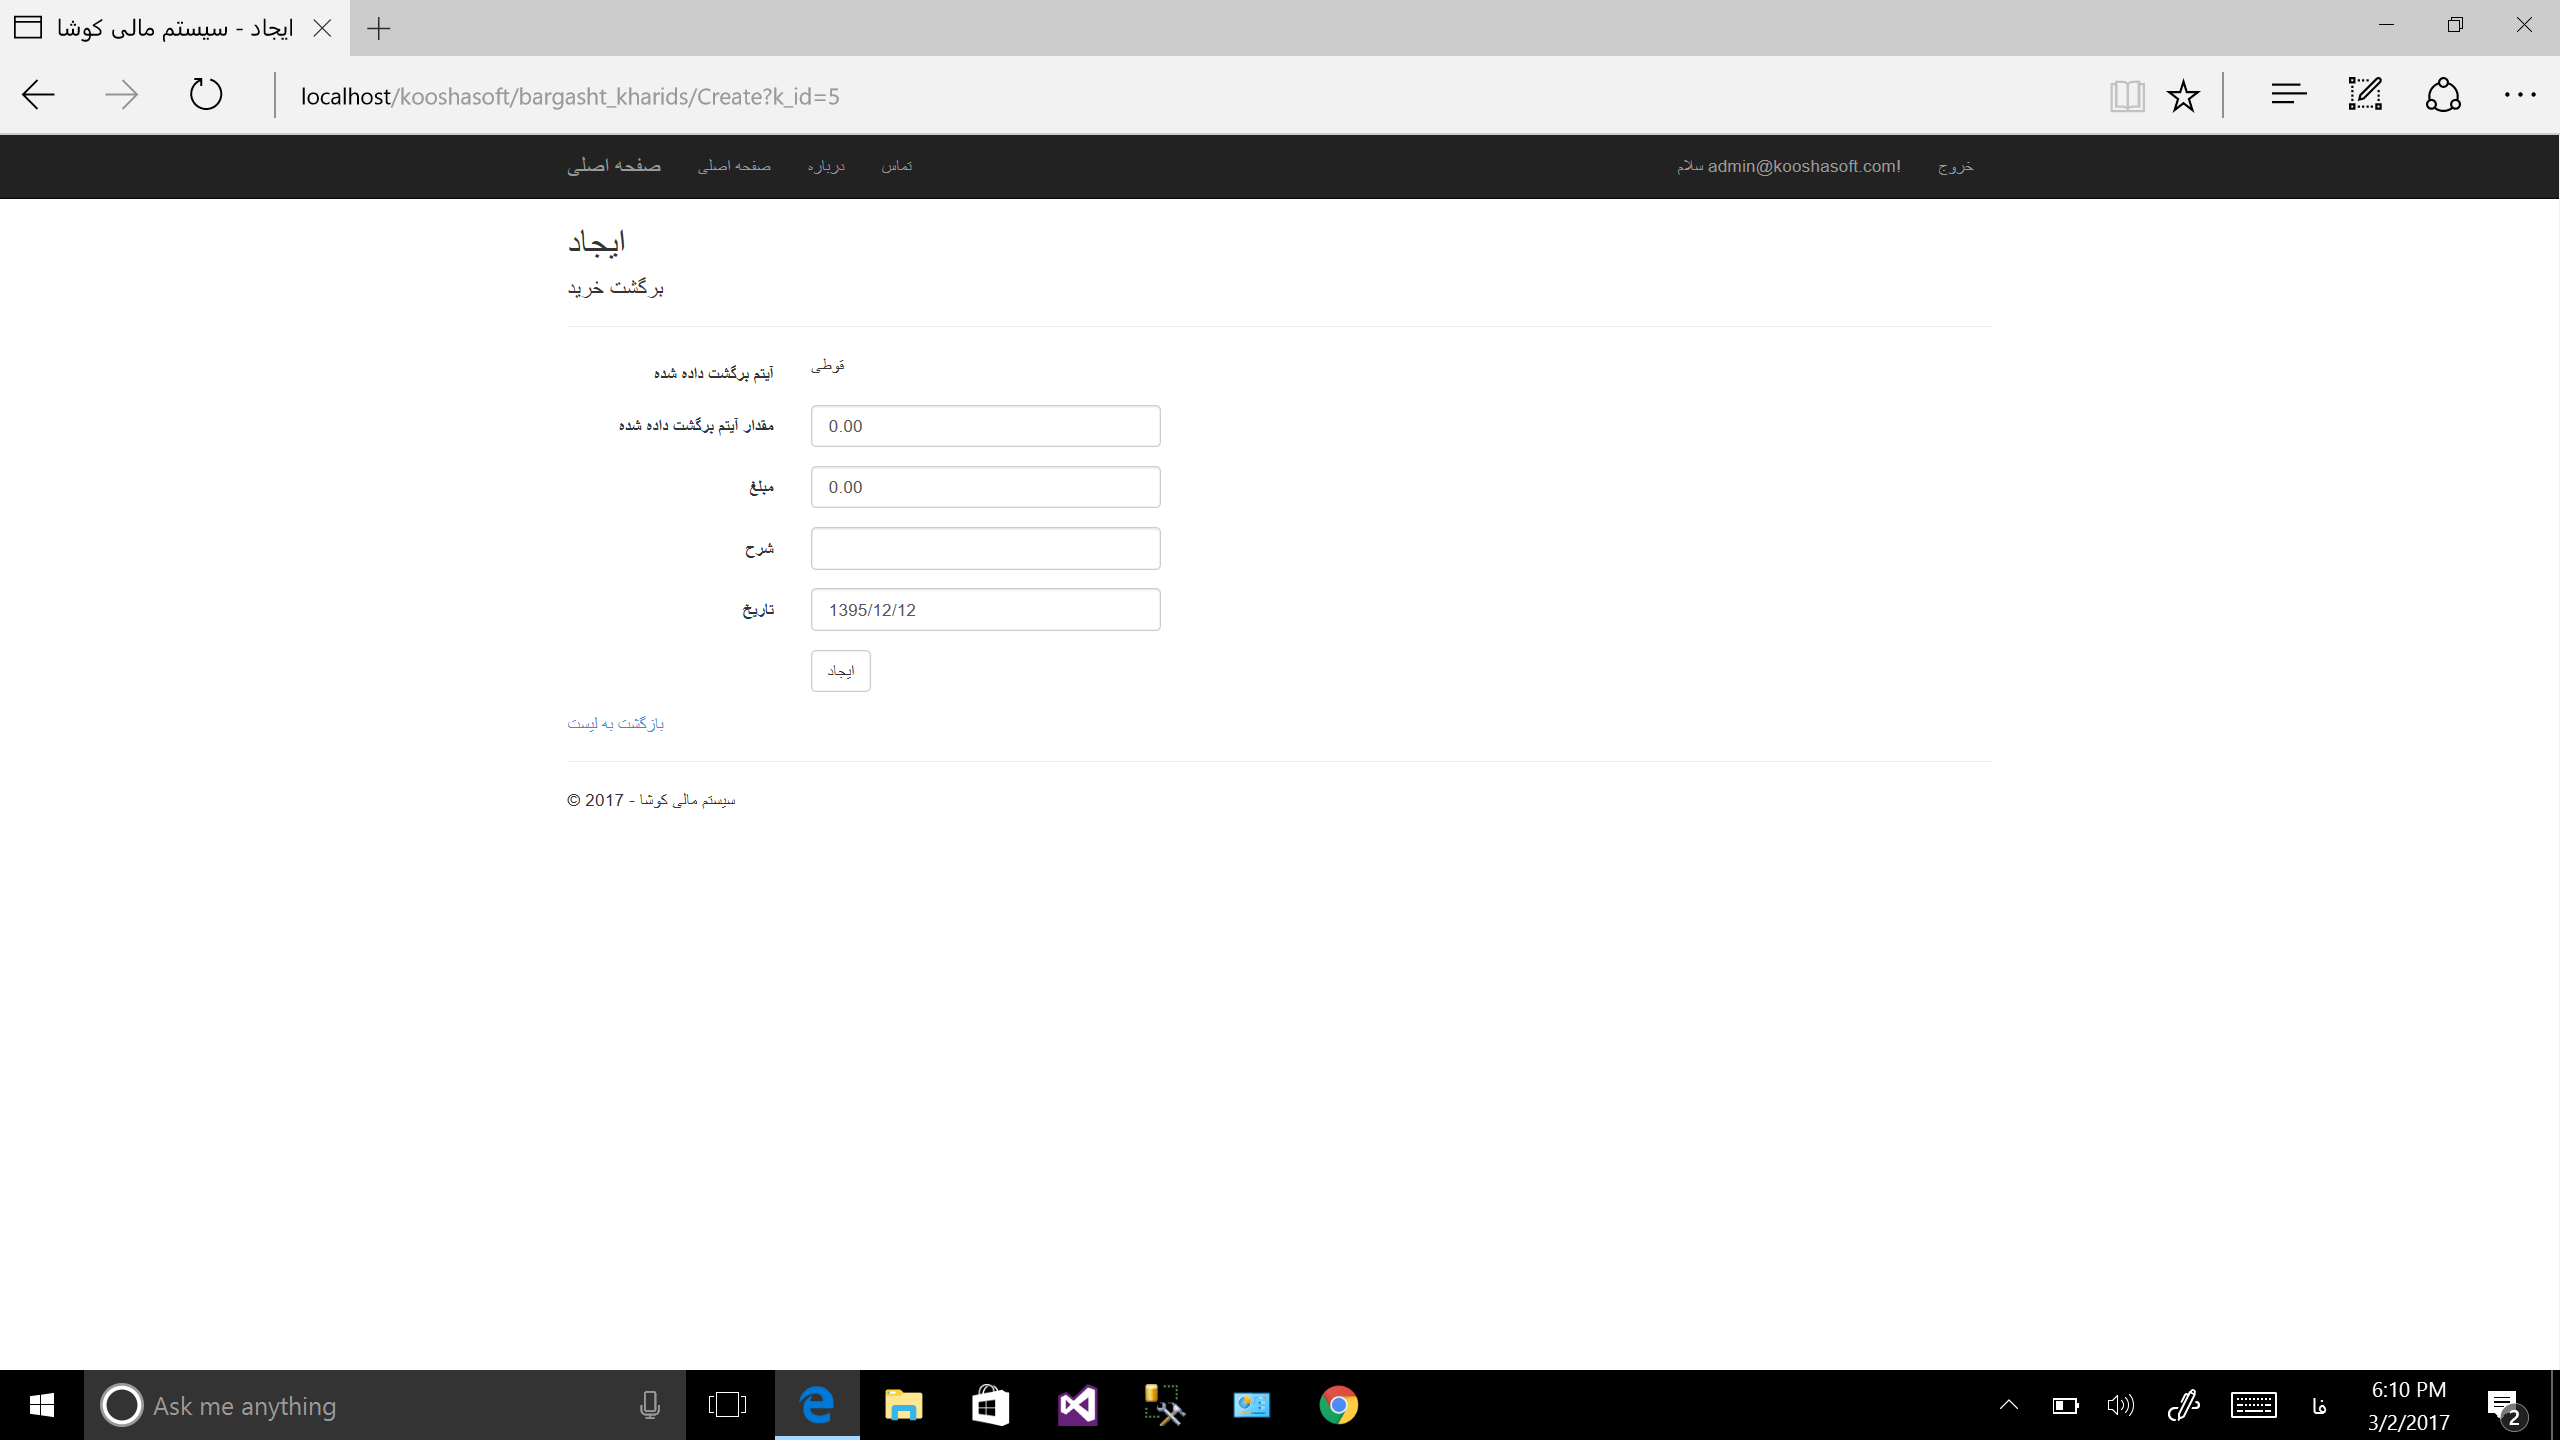Click the خروج logout link
The width and height of the screenshot is (2560, 1440).
(x=1955, y=166)
